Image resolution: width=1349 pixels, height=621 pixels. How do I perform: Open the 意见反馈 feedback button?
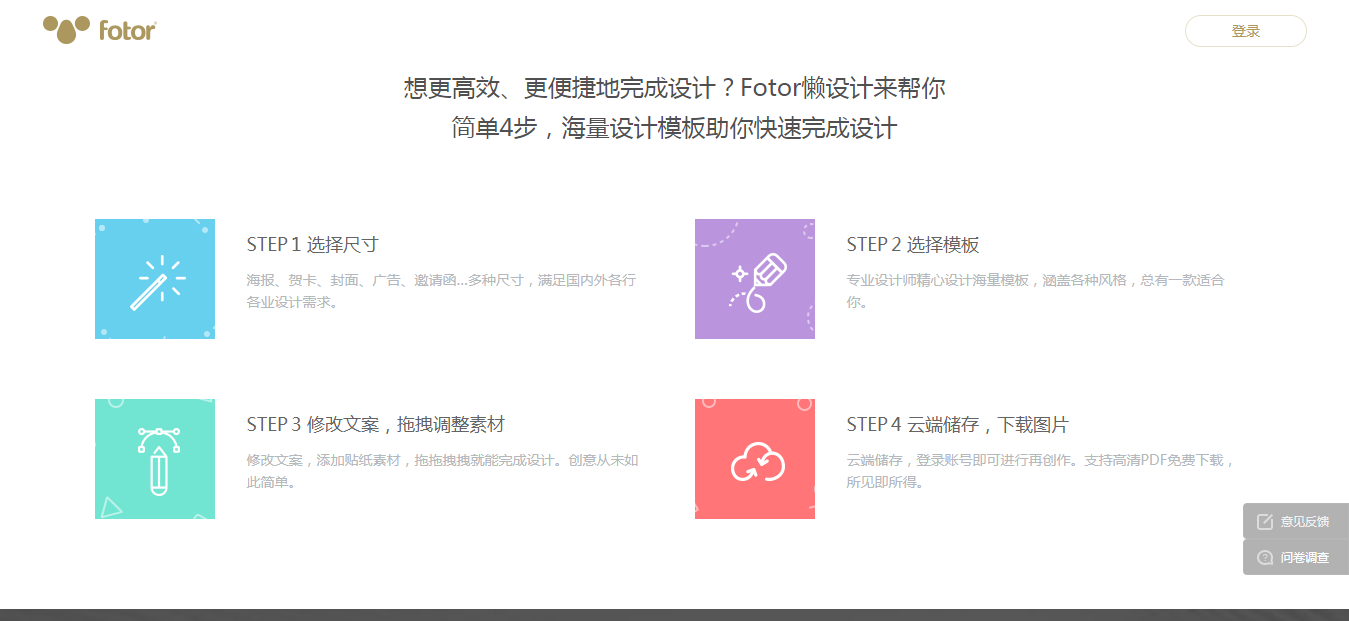coord(1296,521)
